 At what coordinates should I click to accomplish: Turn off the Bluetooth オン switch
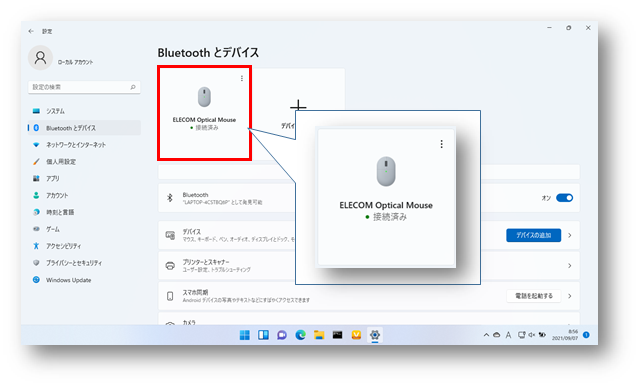click(x=564, y=198)
